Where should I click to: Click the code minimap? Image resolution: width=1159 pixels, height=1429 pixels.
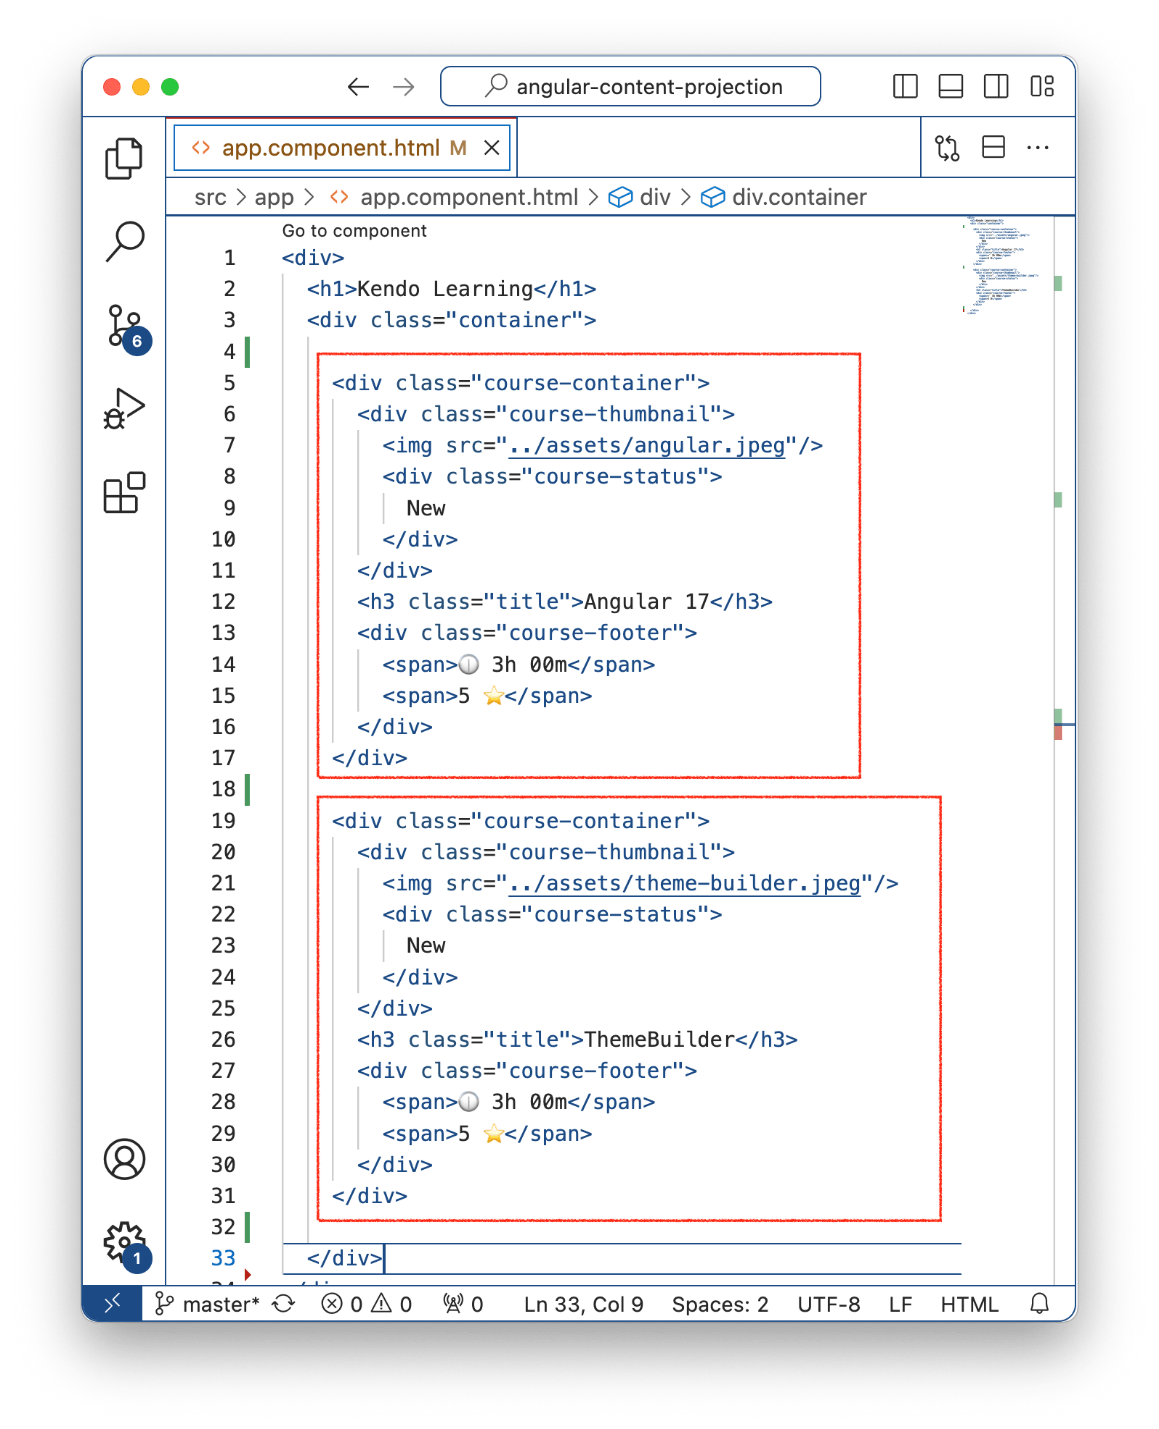[x=1002, y=265]
